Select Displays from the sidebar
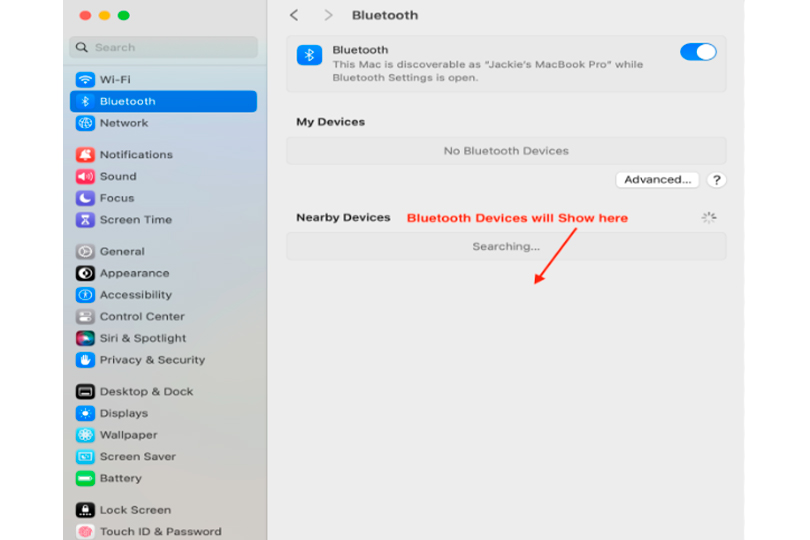Image resolution: width=810 pixels, height=540 pixels. click(x=123, y=413)
